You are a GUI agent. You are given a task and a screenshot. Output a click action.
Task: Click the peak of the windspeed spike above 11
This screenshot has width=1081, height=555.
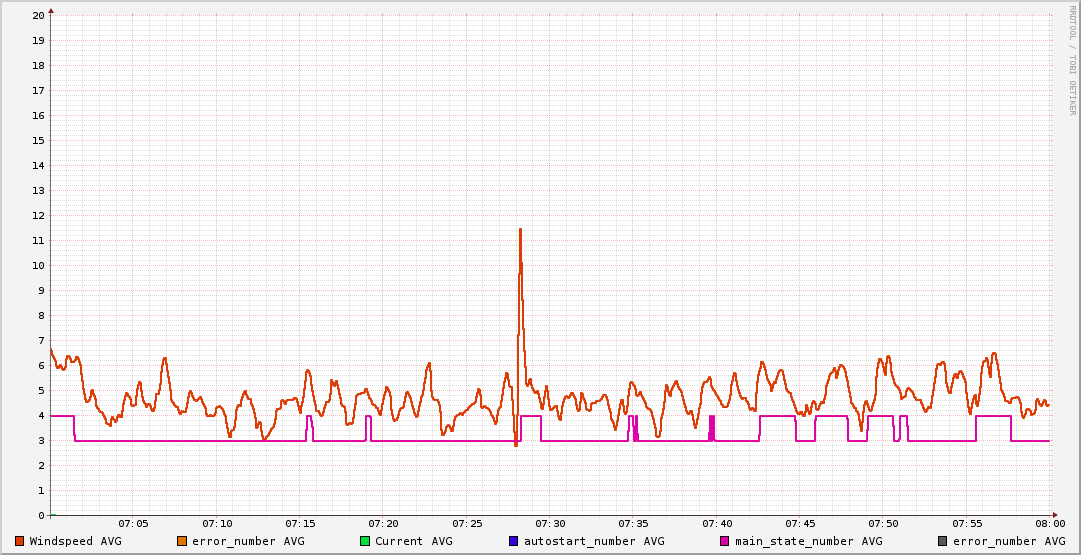[521, 230]
